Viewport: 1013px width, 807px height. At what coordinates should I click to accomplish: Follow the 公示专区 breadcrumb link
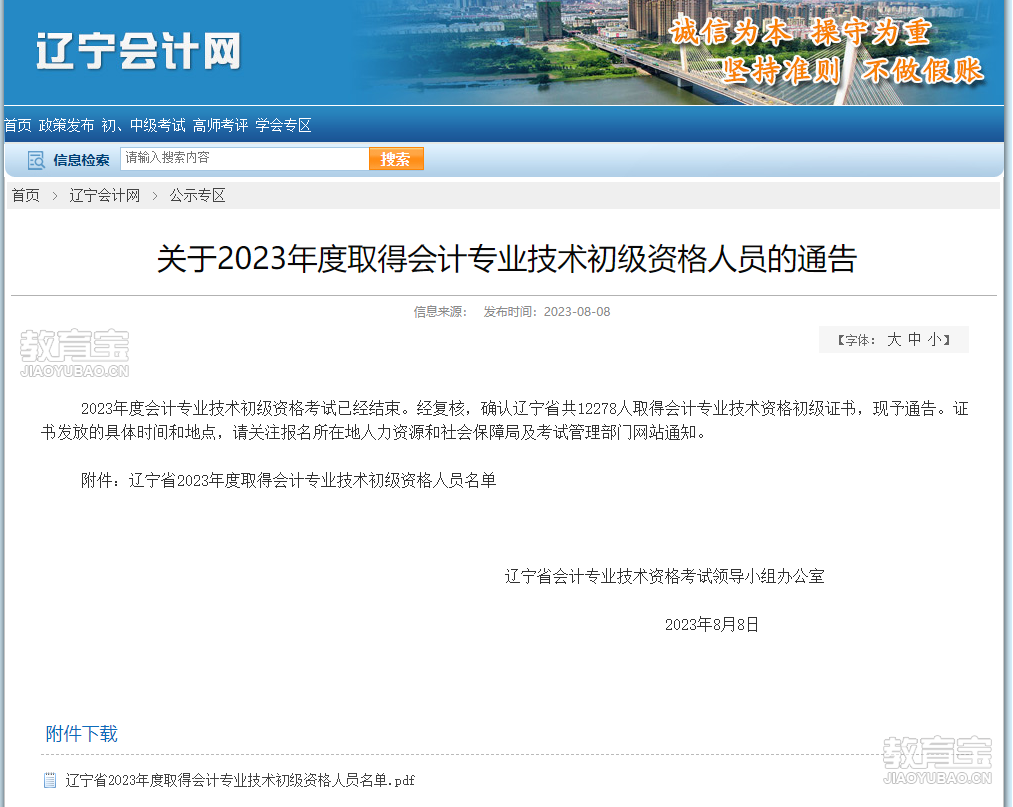pyautogui.click(x=197, y=195)
